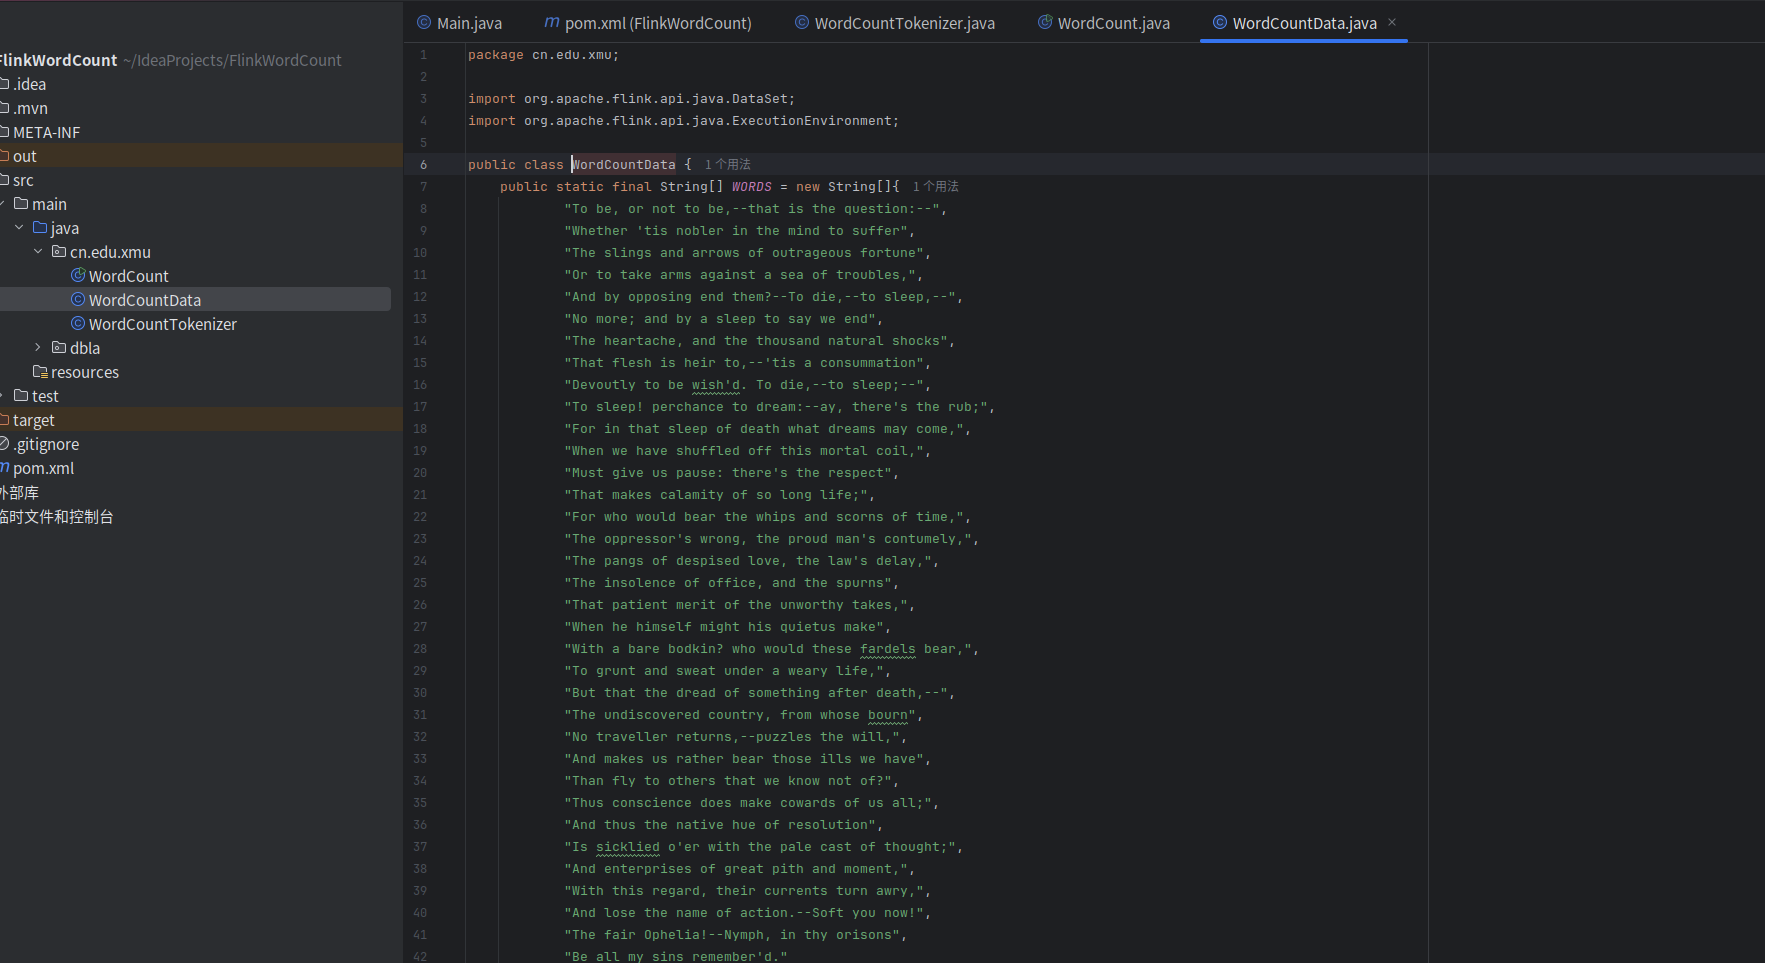
Task: Click the dbla package icon
Action: pyautogui.click(x=59, y=348)
